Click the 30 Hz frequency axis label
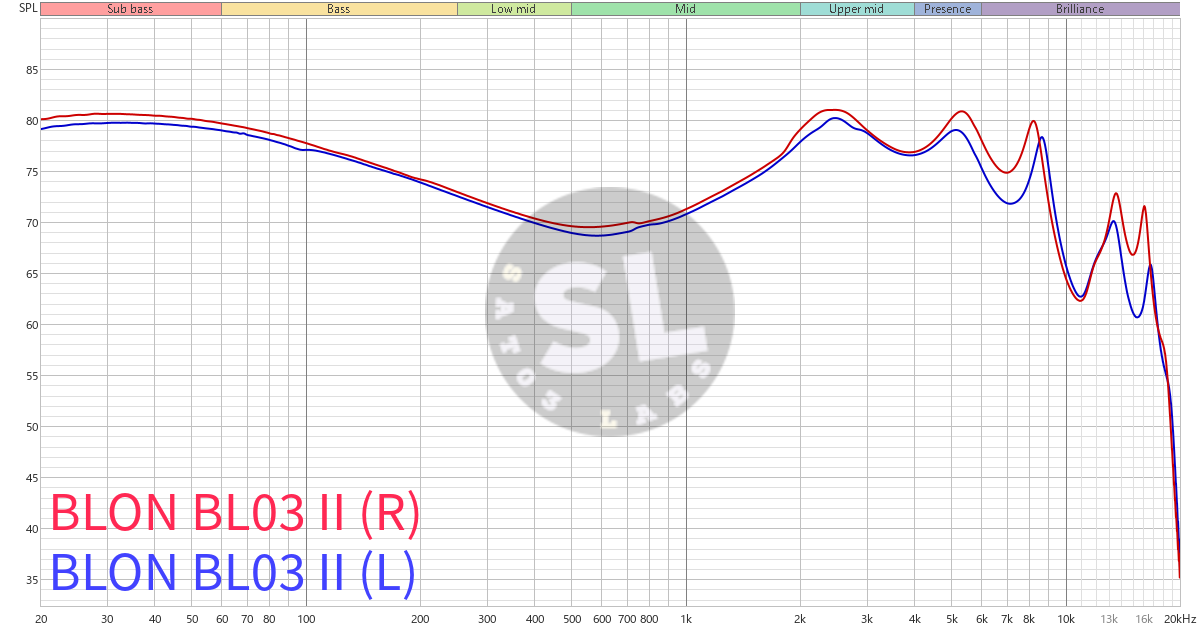This screenshot has height=631, width=1200. pos(107,618)
